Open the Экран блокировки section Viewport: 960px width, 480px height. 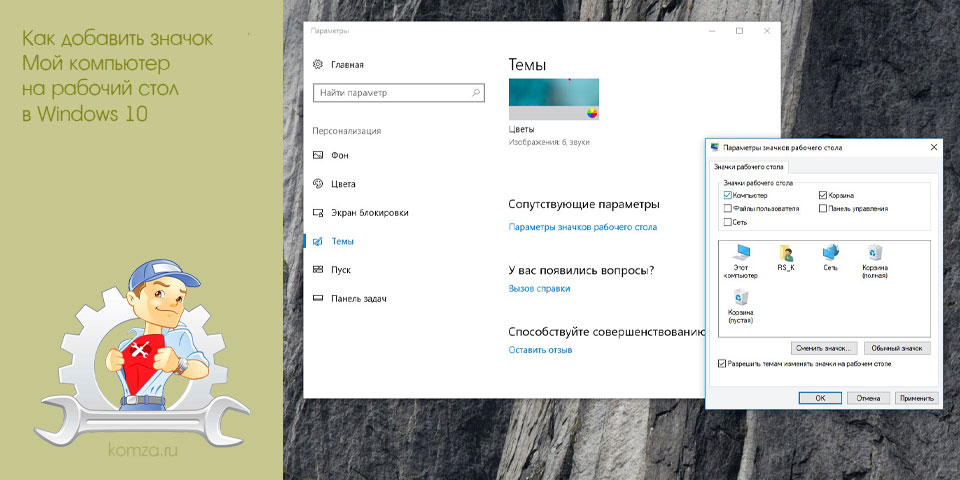[x=370, y=212]
